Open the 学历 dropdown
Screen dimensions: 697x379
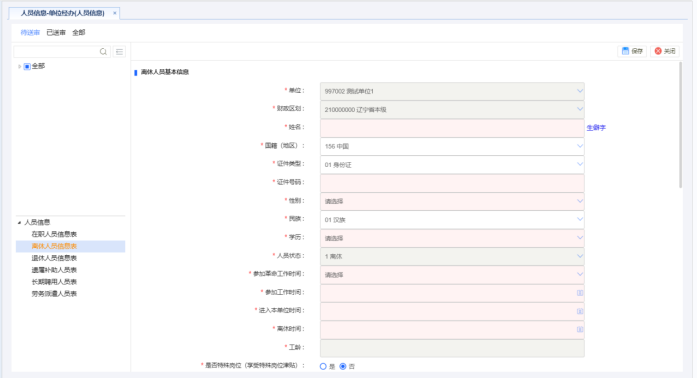pos(452,238)
